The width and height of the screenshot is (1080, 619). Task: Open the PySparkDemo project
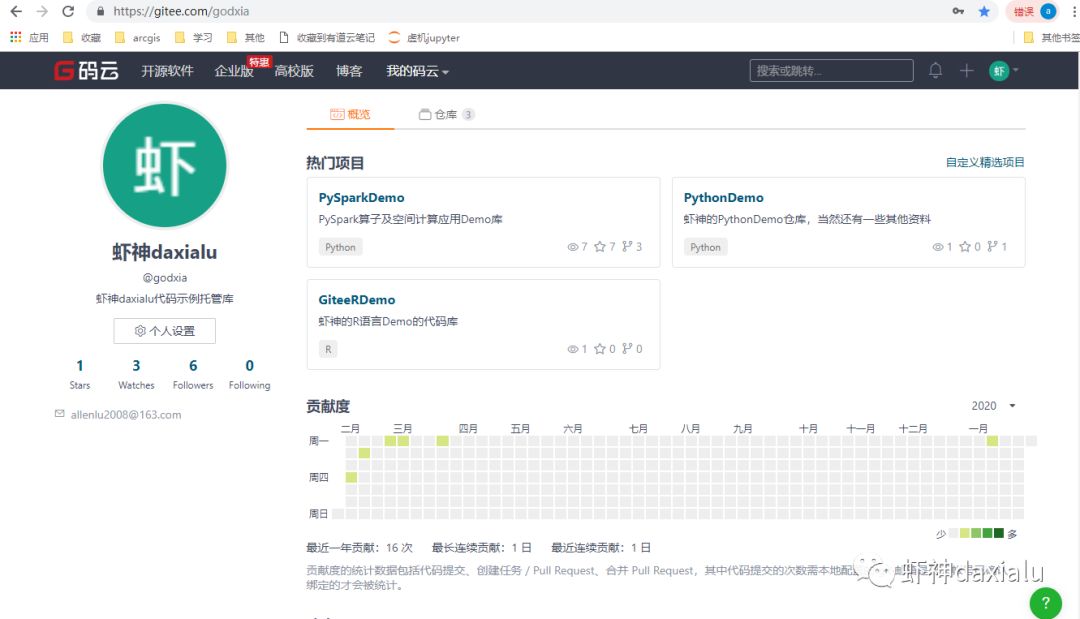pyautogui.click(x=361, y=198)
